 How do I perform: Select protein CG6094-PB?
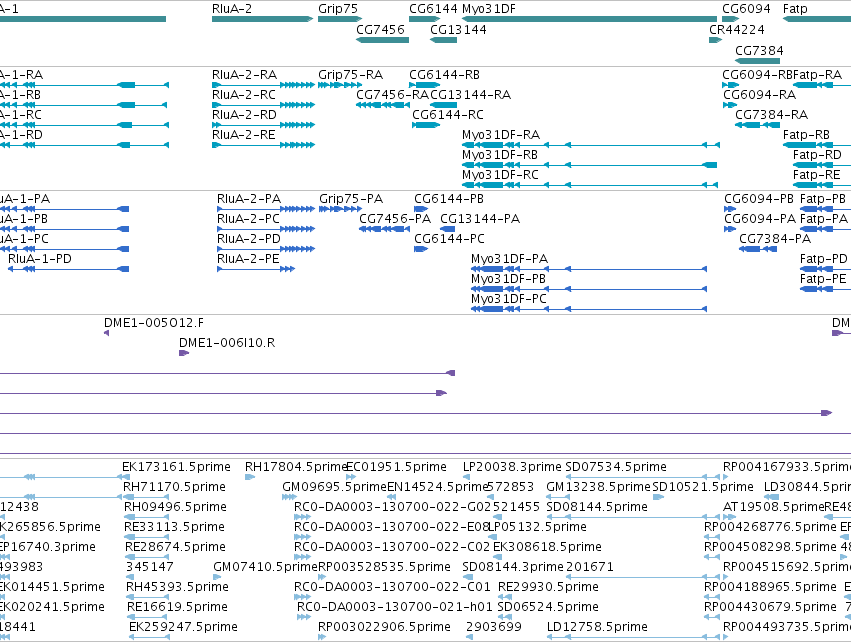[x=759, y=199]
